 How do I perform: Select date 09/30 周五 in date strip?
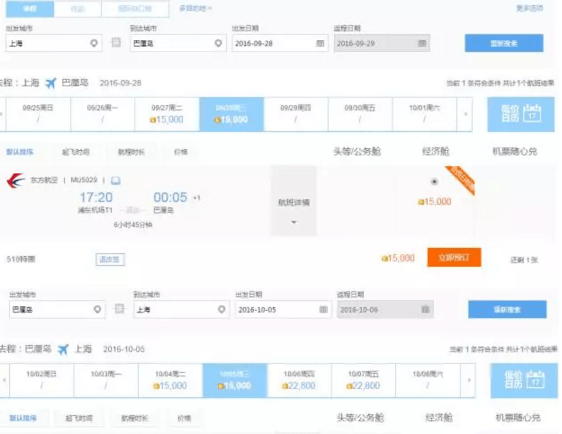[x=360, y=114]
